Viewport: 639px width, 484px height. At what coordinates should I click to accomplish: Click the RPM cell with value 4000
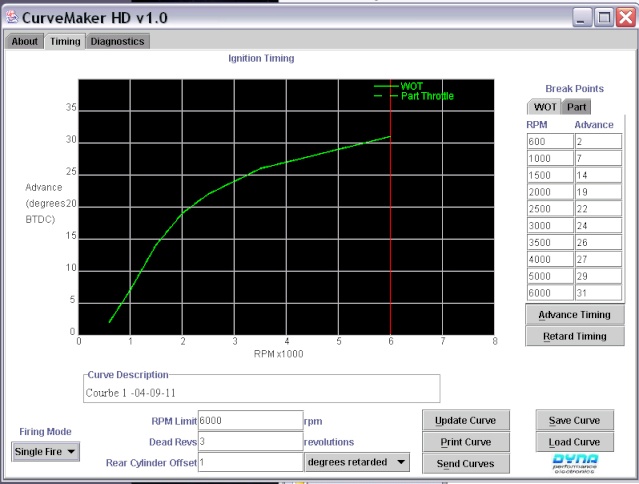click(550, 259)
